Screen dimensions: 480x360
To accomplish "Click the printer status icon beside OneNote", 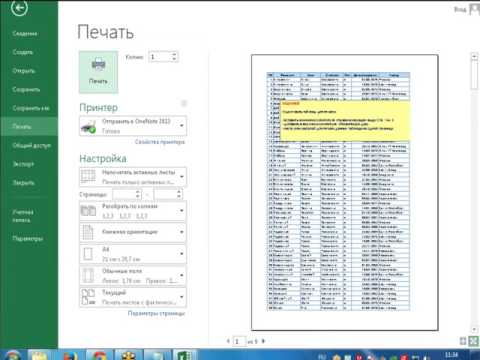I will tap(89, 127).
